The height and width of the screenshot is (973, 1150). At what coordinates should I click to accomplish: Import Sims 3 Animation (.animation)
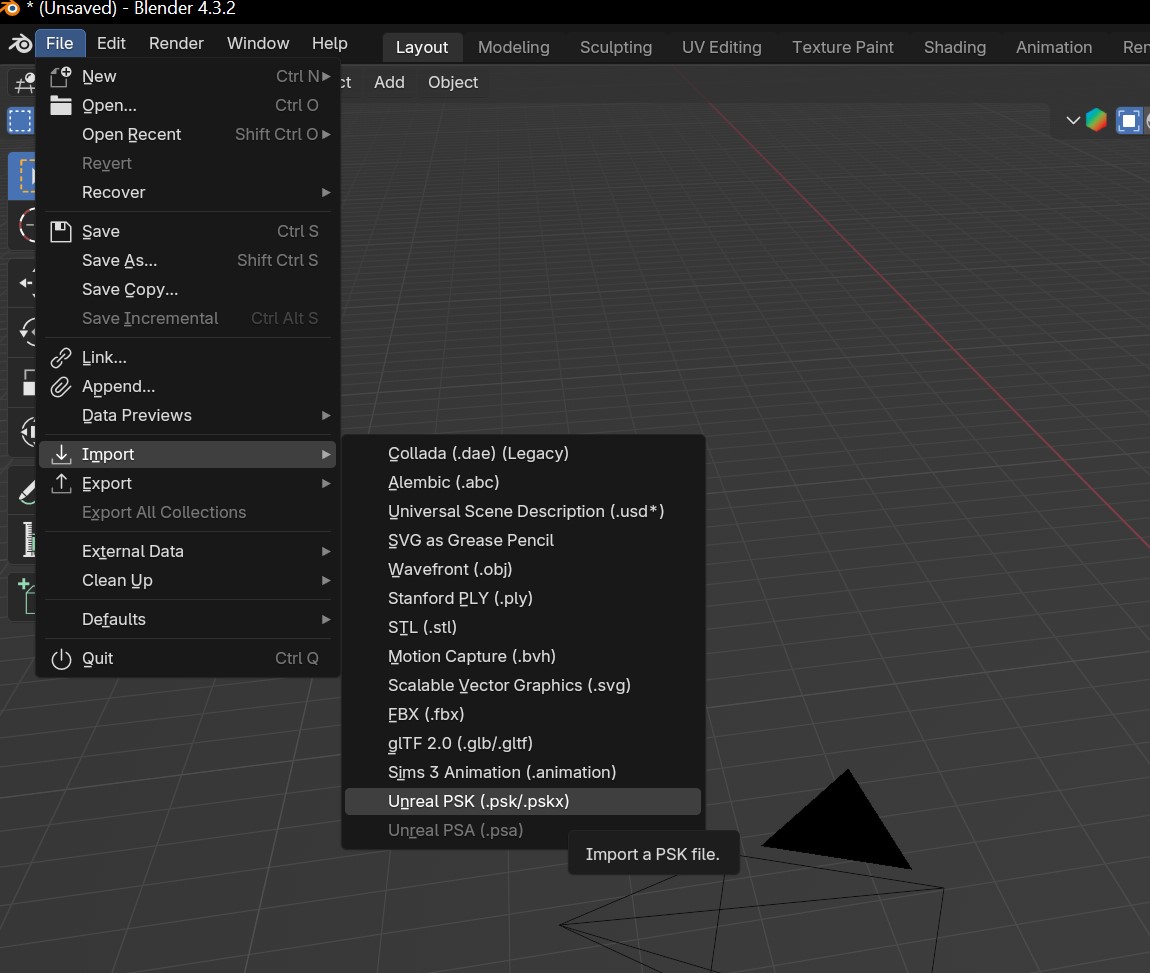[523, 772]
